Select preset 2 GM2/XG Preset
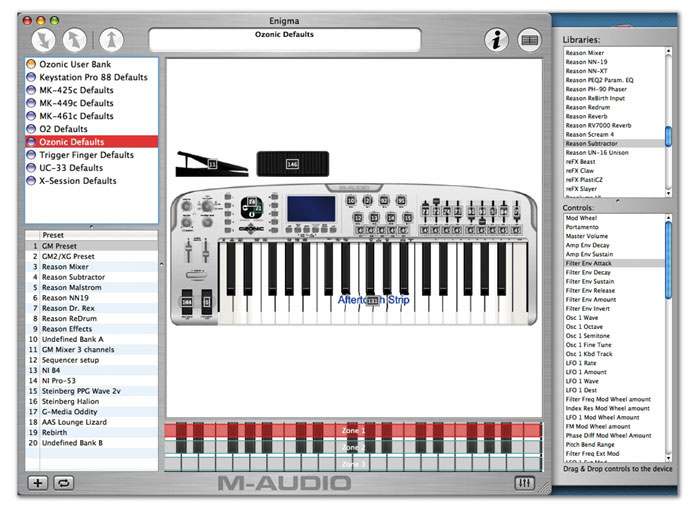 coord(92,256)
